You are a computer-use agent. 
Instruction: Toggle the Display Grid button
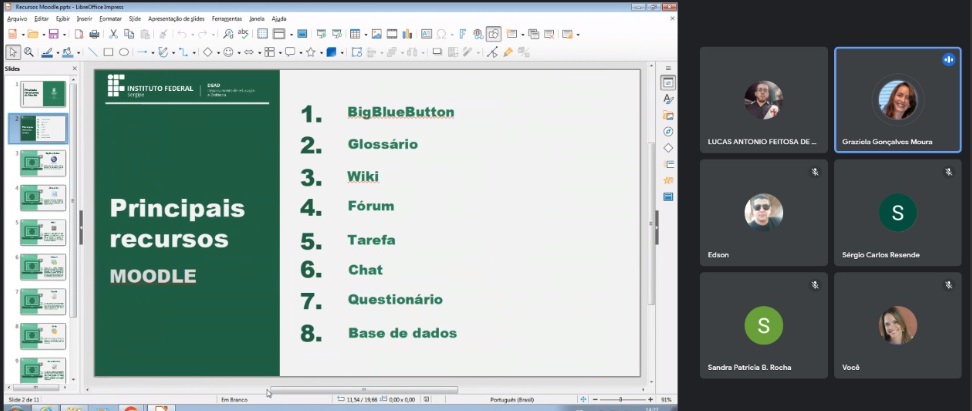(264, 34)
